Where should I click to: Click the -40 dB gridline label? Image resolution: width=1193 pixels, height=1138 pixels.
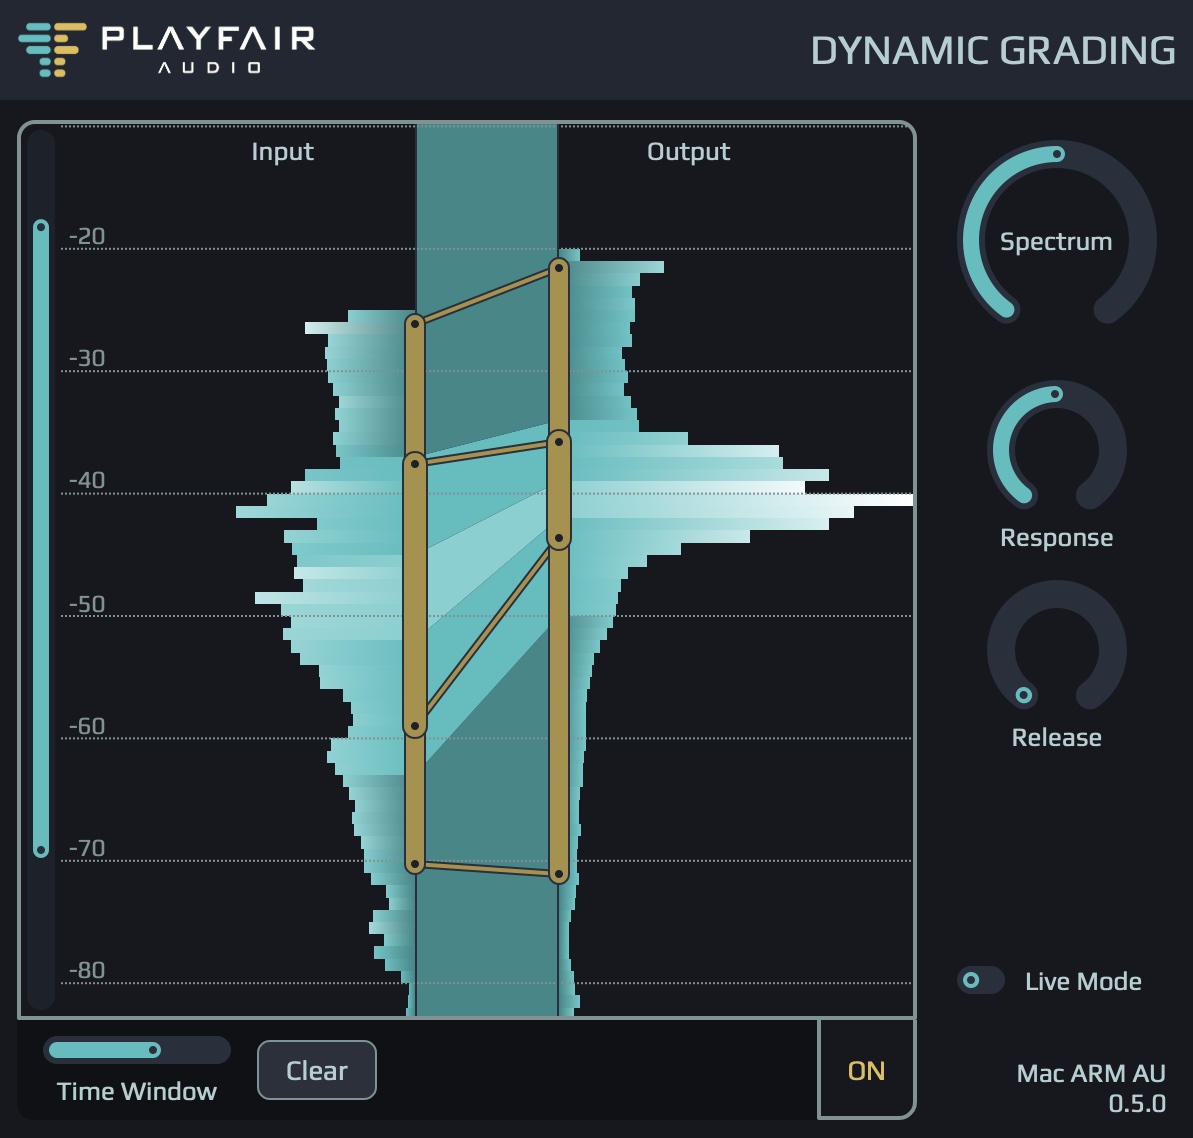click(88, 480)
